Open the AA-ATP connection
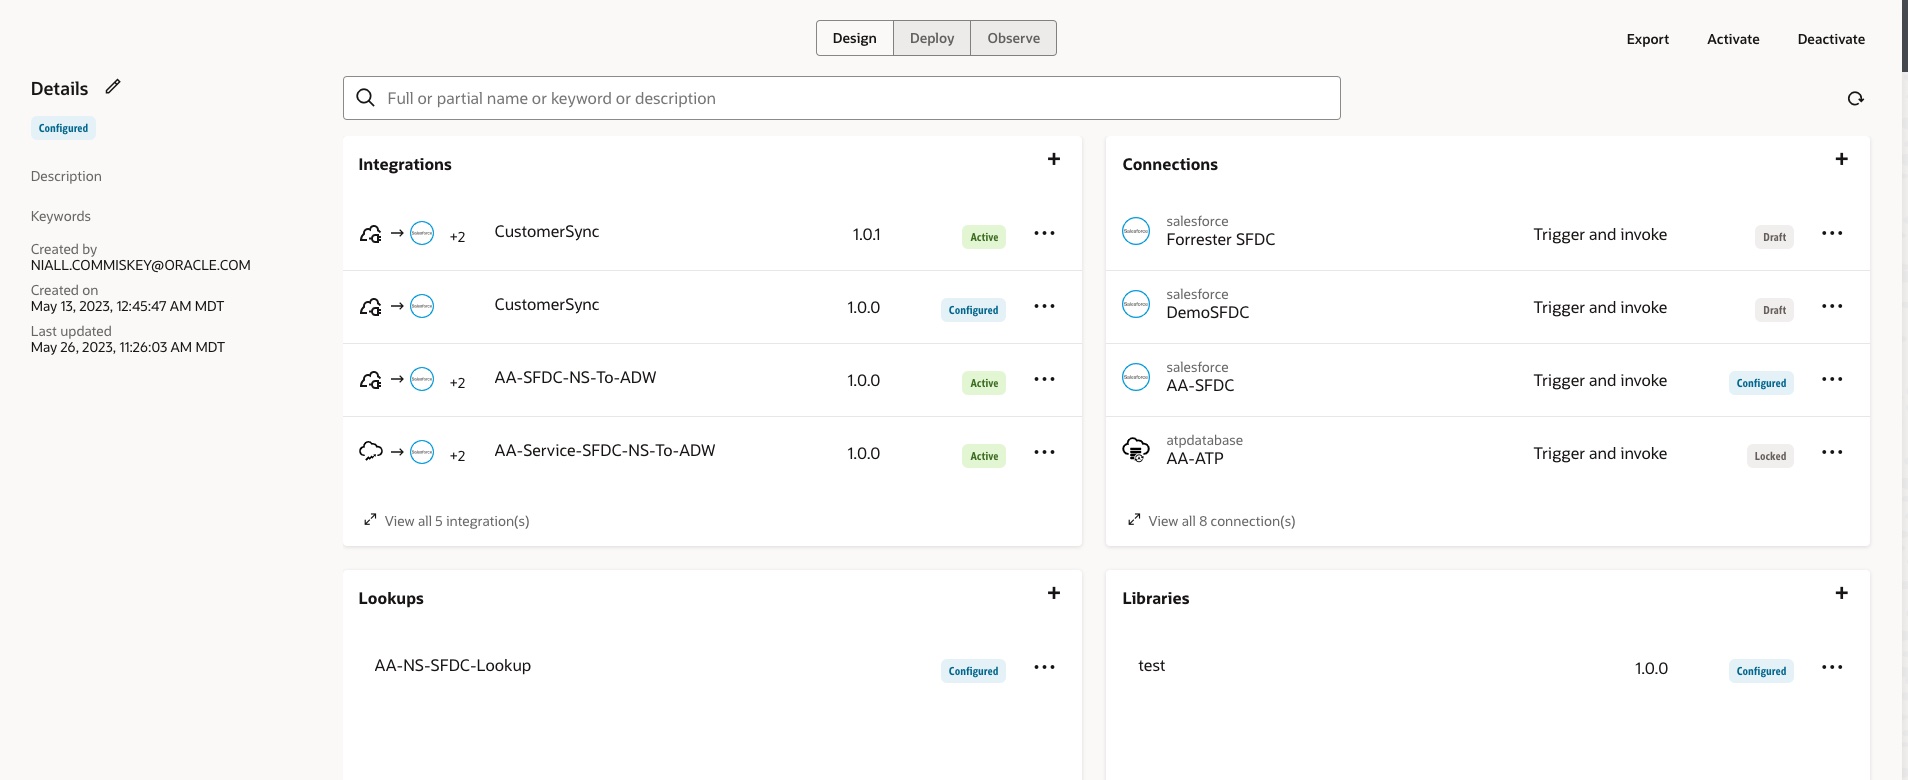 1195,458
